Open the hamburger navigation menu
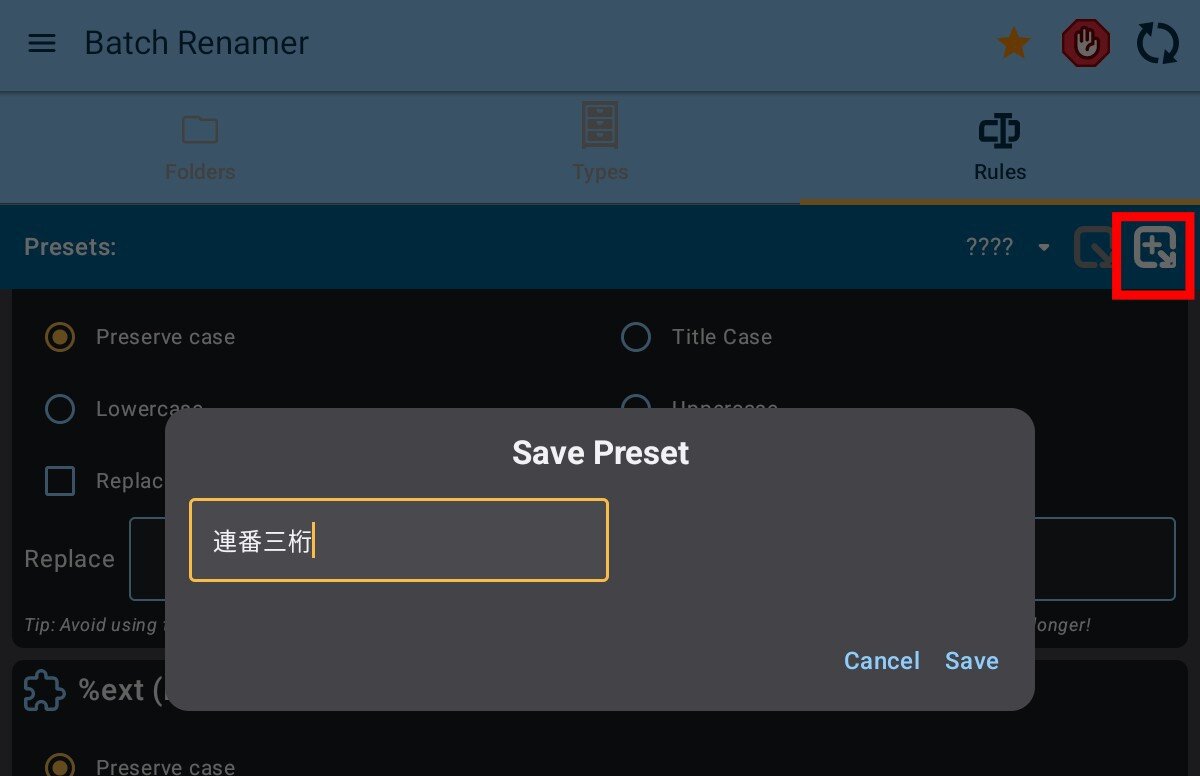 coord(42,43)
